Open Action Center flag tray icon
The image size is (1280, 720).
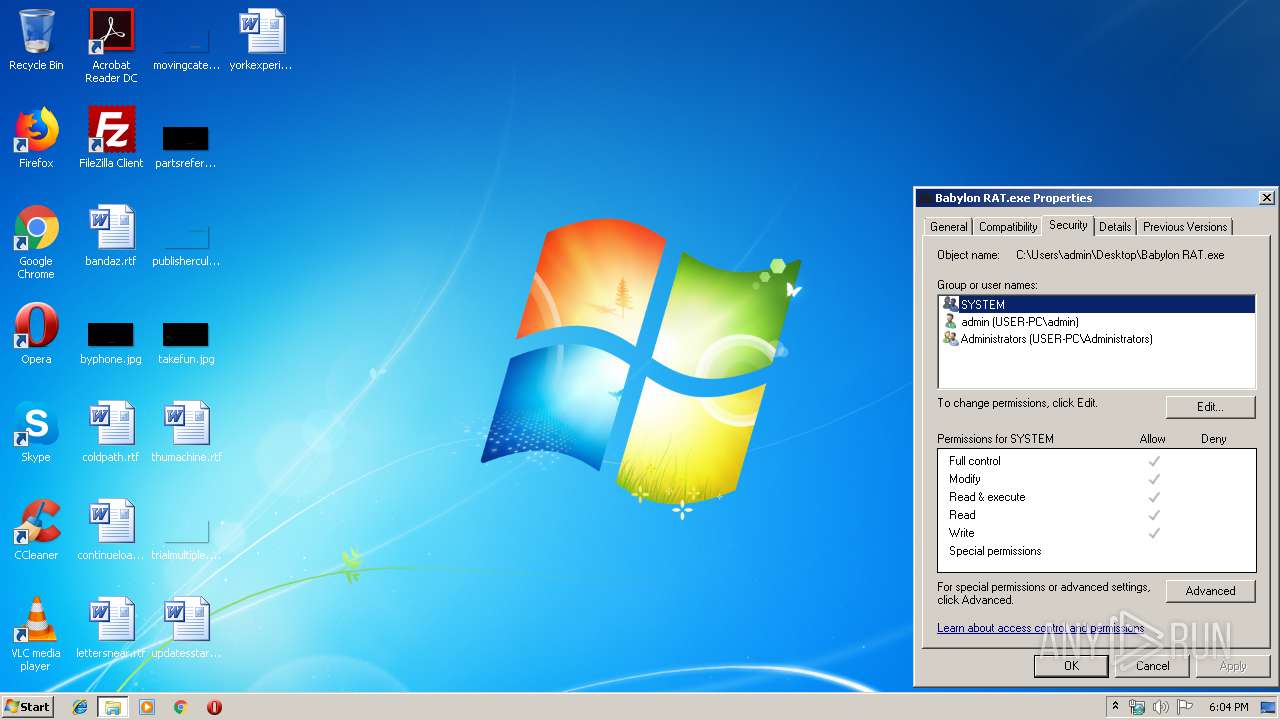click(x=1184, y=707)
